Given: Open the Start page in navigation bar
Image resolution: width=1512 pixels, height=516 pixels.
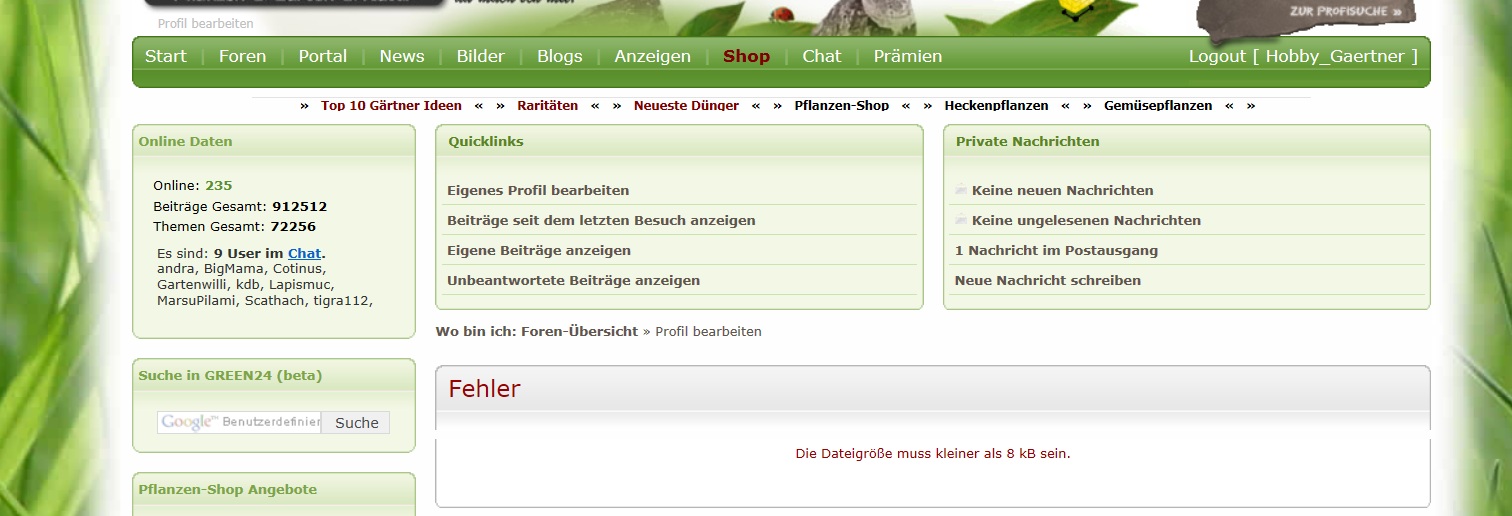Looking at the screenshot, I should pyautogui.click(x=165, y=56).
